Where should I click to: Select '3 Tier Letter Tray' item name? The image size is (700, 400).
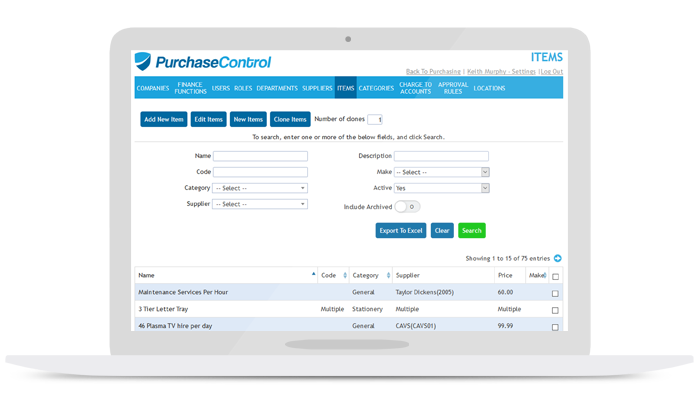163,309
